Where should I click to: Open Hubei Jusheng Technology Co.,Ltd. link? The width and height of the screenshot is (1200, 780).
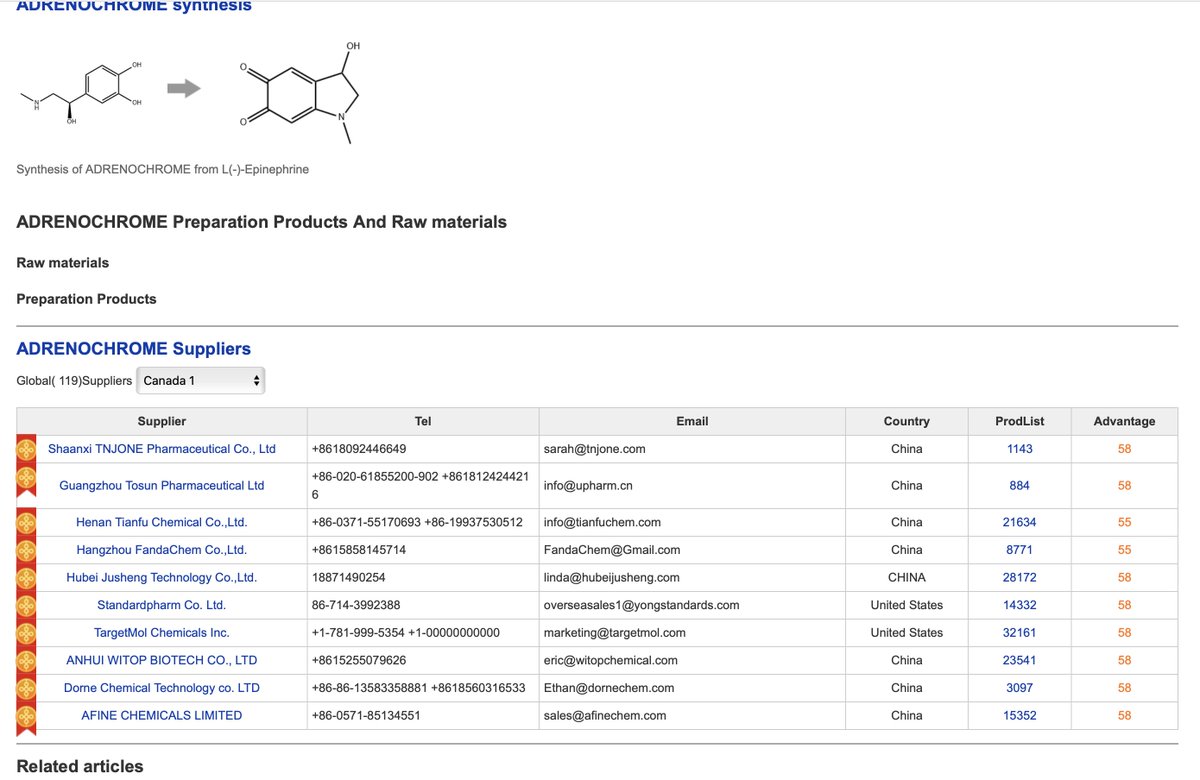pyautogui.click(x=162, y=577)
